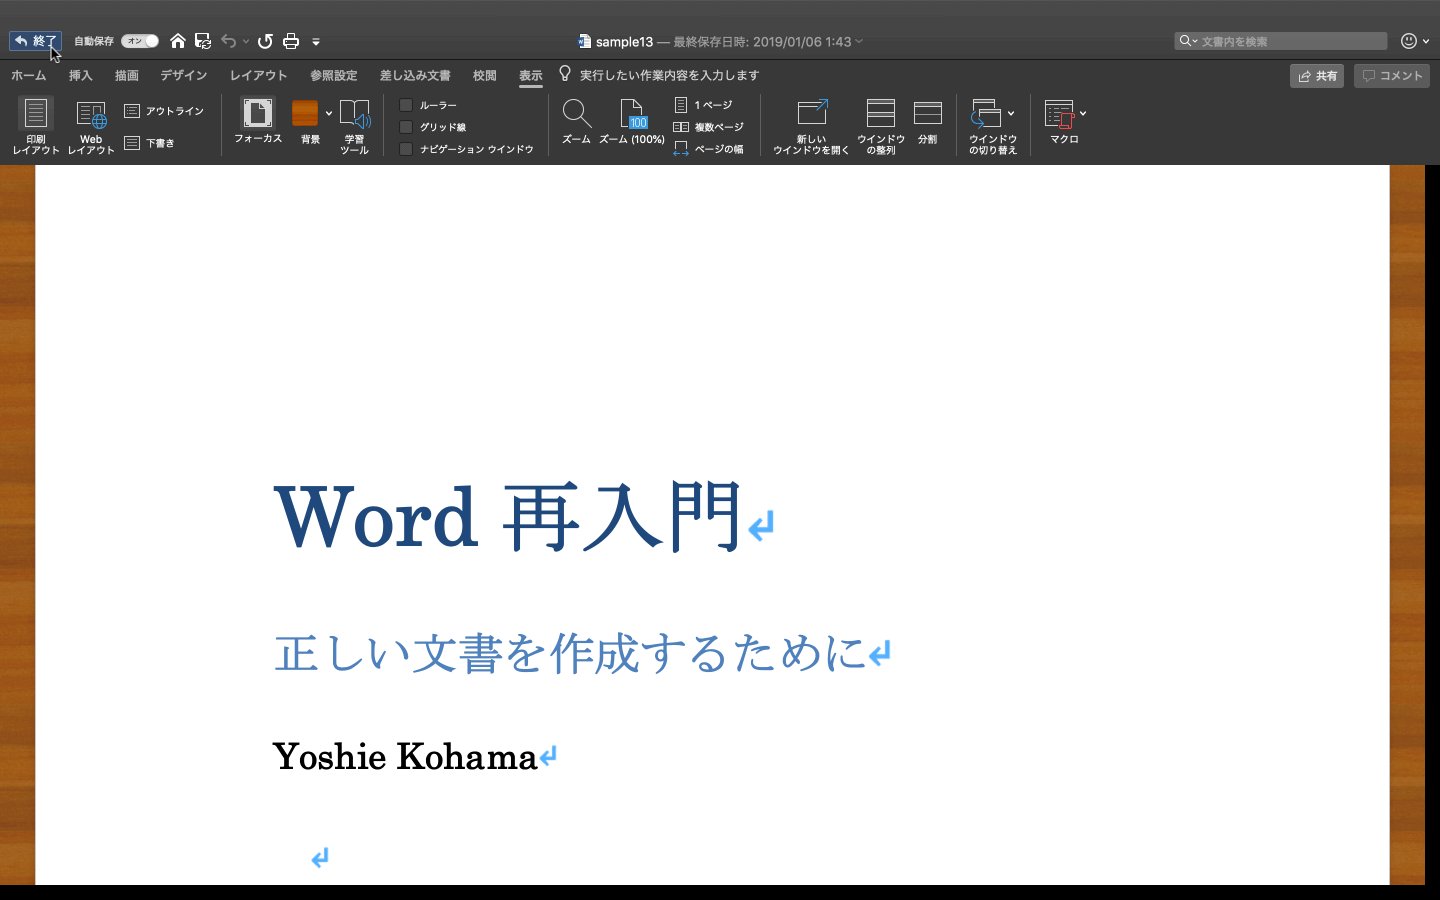
Task: Select the Print Layout view icon
Action: click(x=36, y=114)
